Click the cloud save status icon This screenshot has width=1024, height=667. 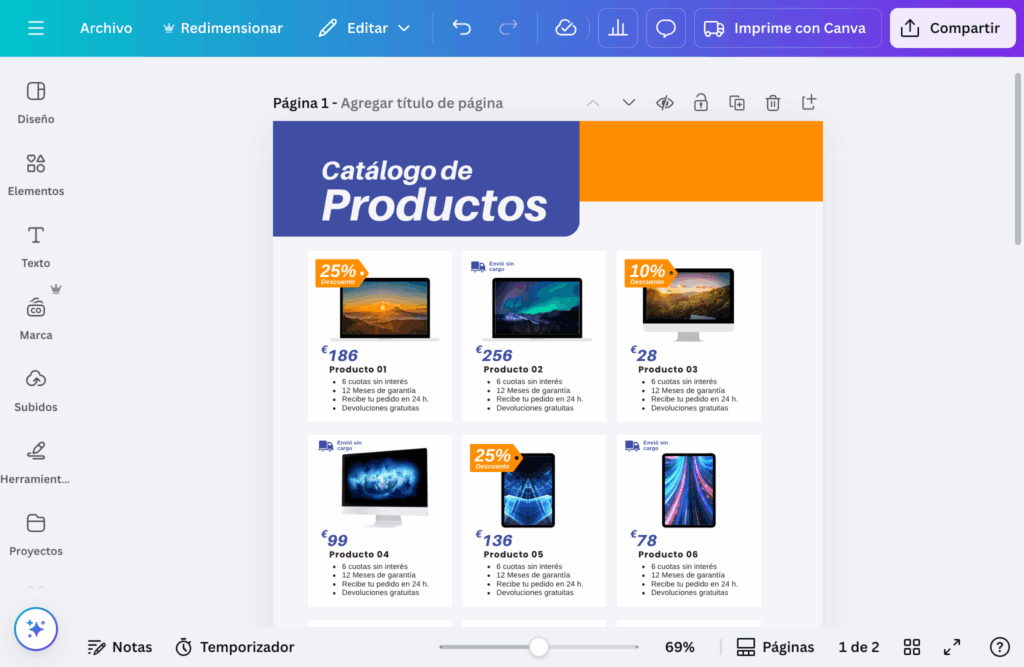[566, 28]
